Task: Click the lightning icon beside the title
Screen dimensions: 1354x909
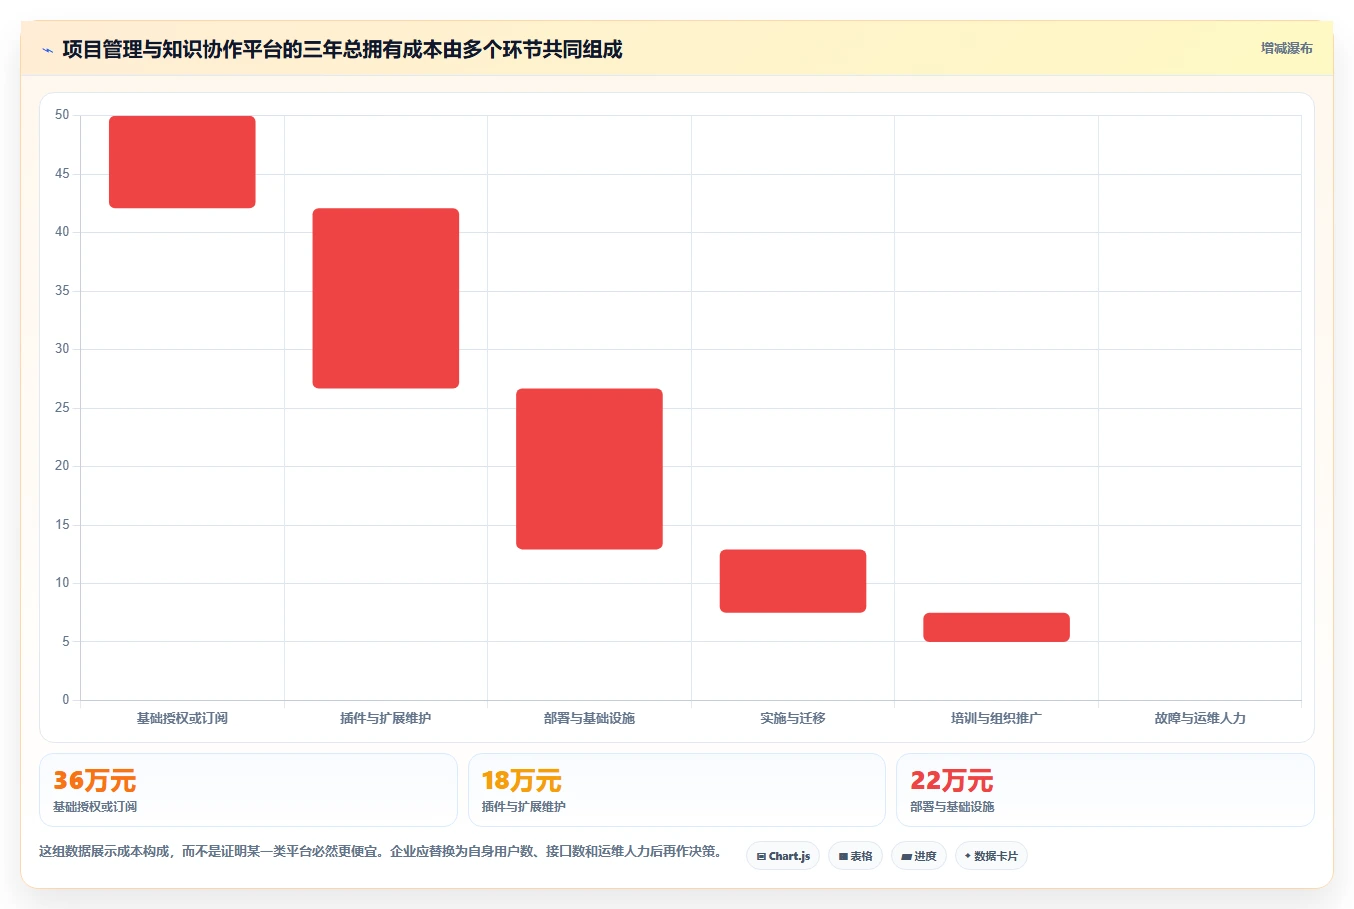Action: 47,50
